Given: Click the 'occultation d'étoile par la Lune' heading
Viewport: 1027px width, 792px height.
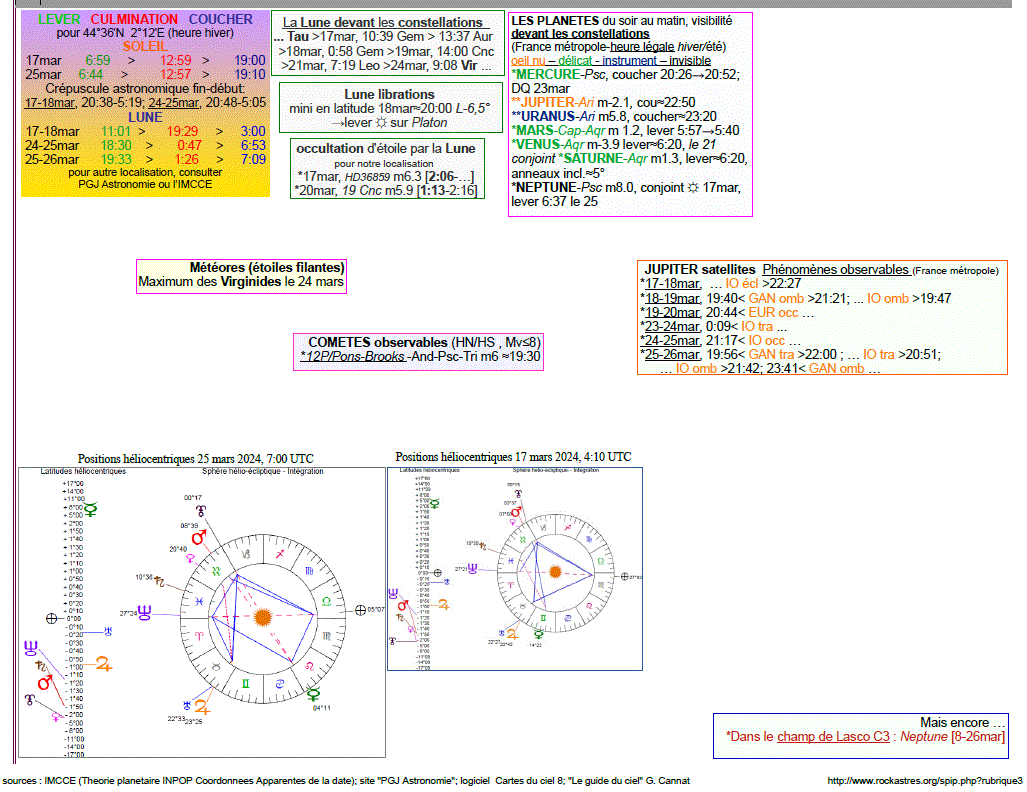Looking at the screenshot, I should click(386, 149).
